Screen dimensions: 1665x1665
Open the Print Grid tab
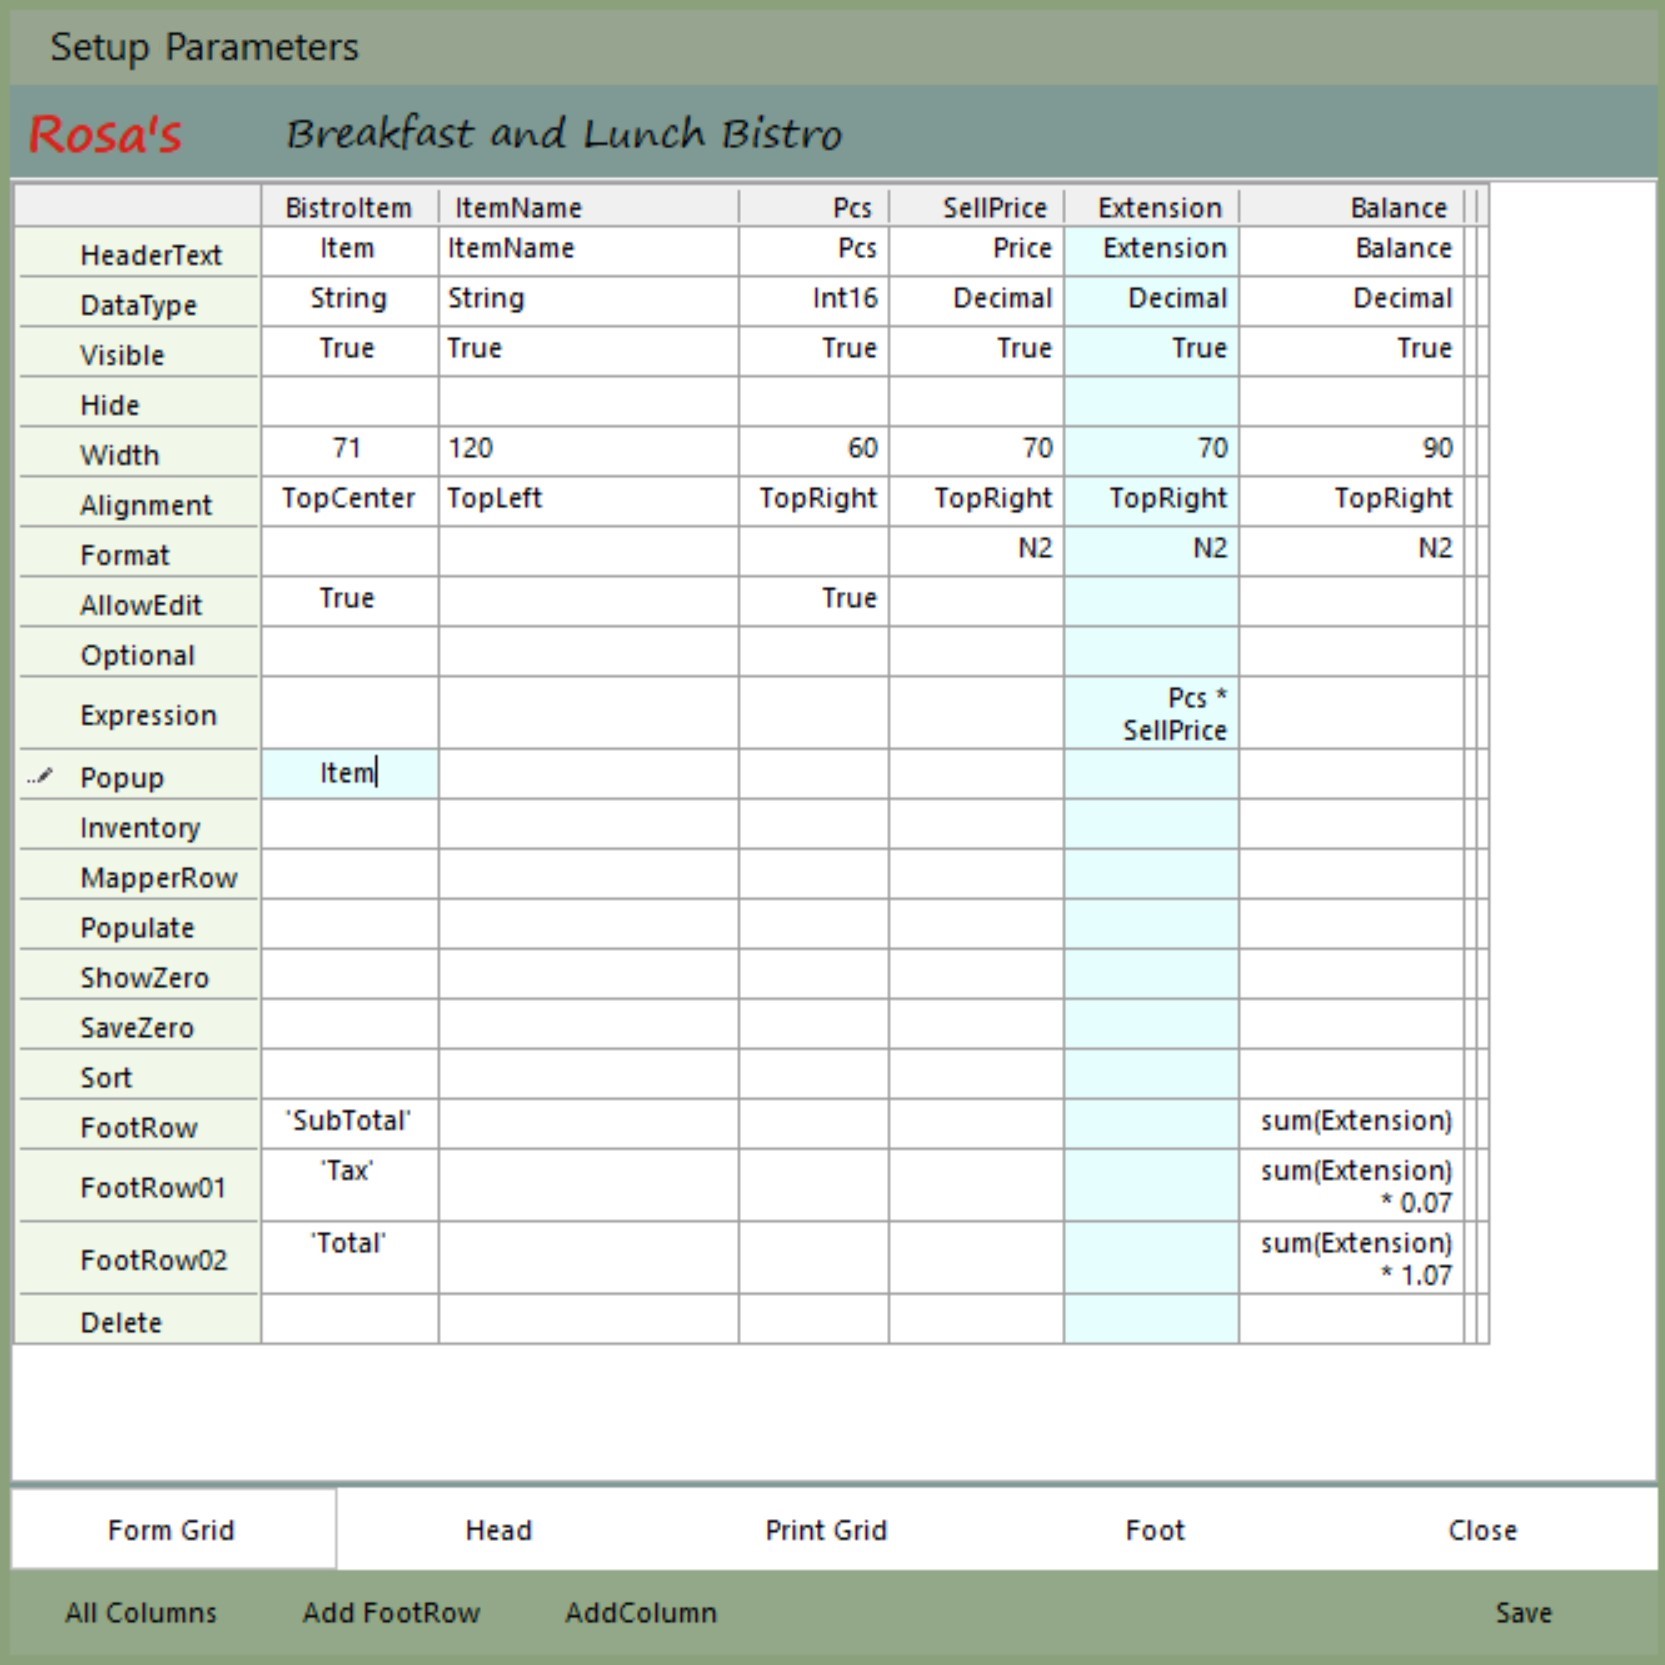825,1530
